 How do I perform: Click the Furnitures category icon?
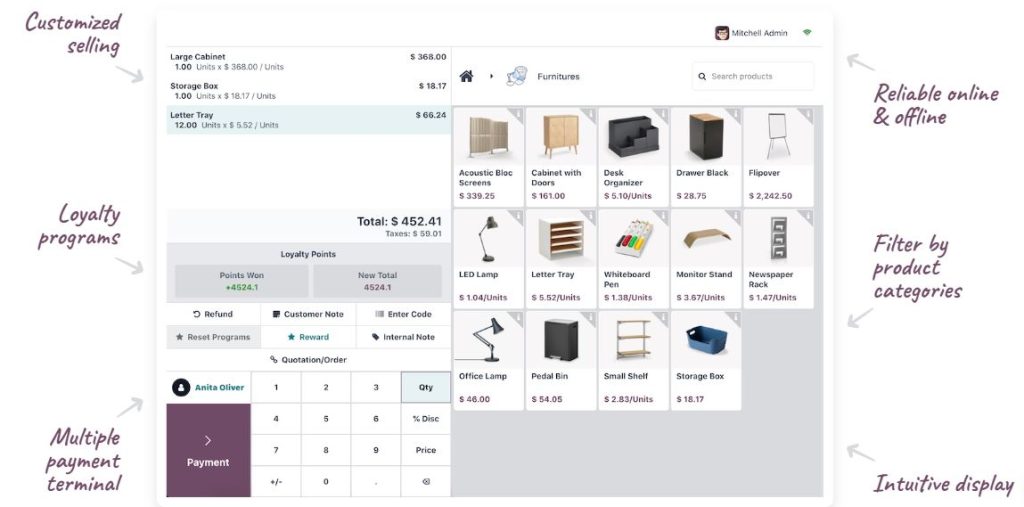[x=516, y=76]
